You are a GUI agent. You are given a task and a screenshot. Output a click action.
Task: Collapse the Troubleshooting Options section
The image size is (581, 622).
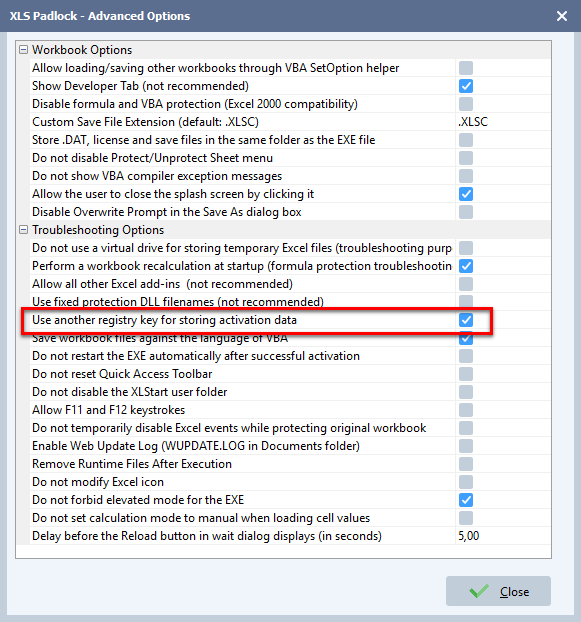24,230
